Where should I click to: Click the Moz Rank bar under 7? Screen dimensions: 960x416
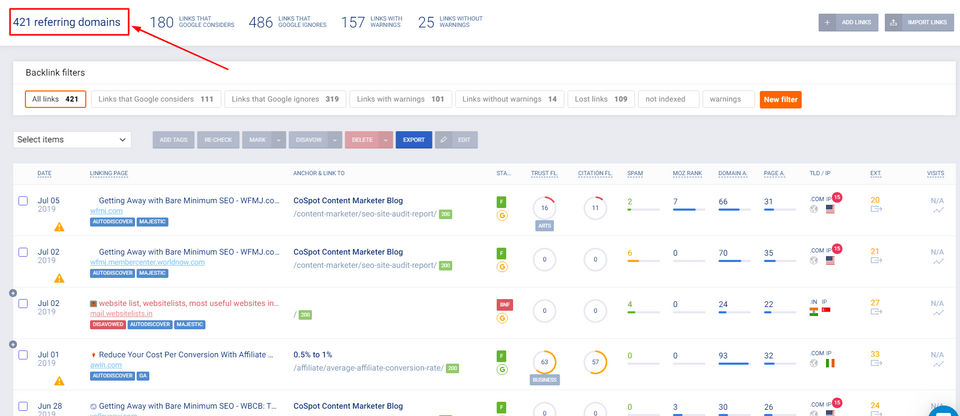(689, 210)
